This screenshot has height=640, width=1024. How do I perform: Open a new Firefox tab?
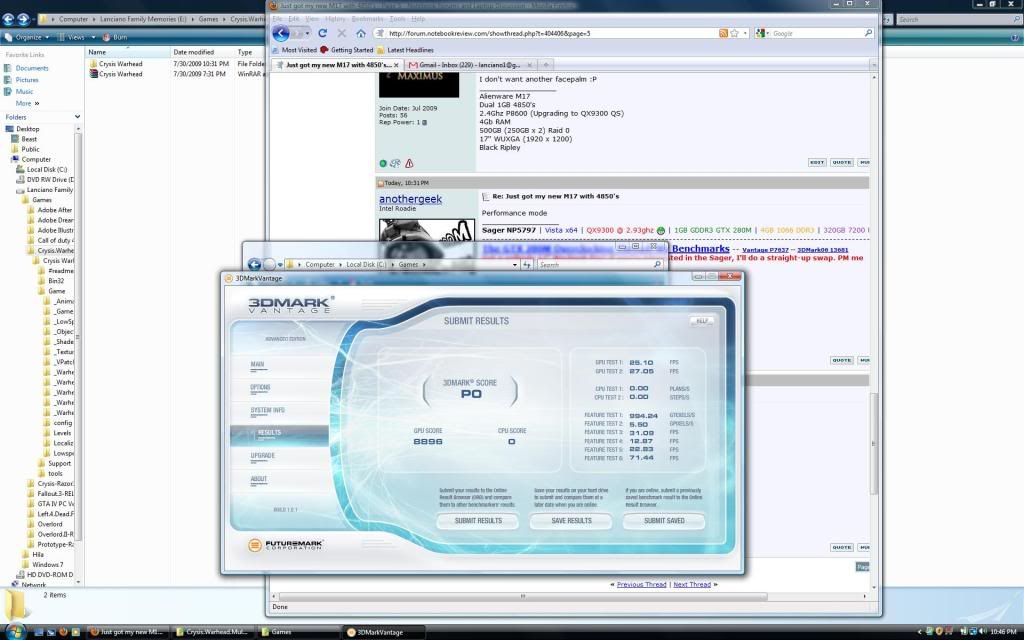[546, 65]
